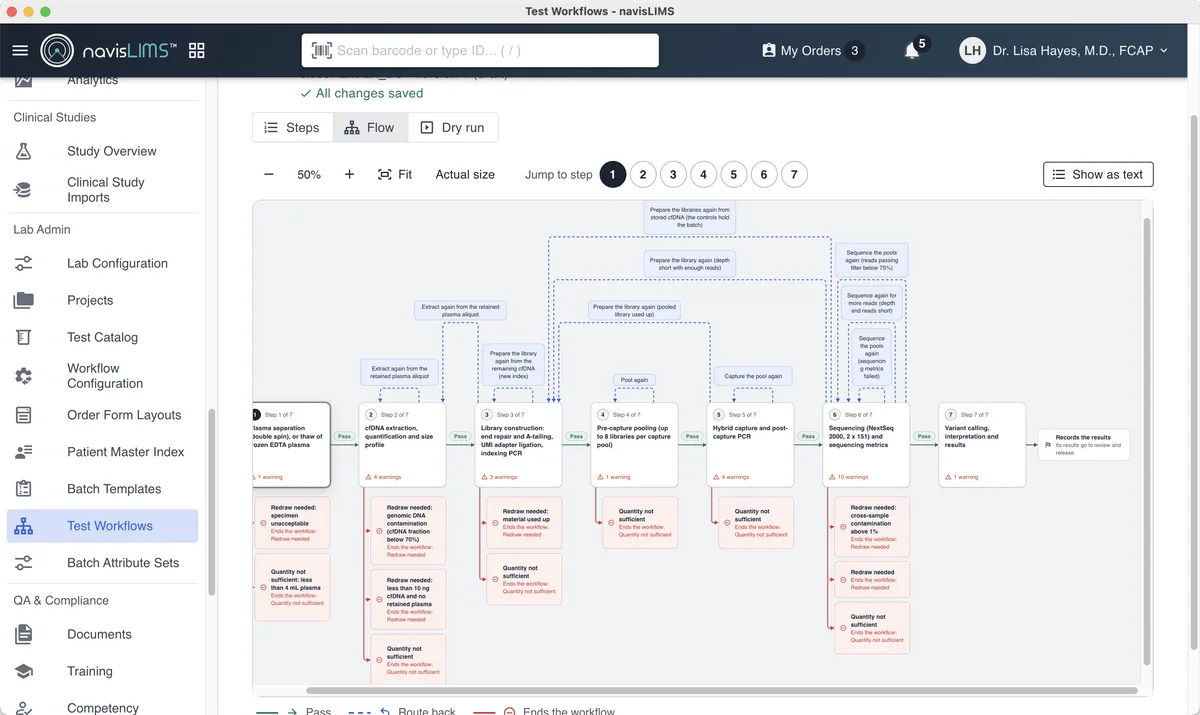Select the Sequencing NextSeq step 6 node
1200x715 pixels.
(x=866, y=445)
